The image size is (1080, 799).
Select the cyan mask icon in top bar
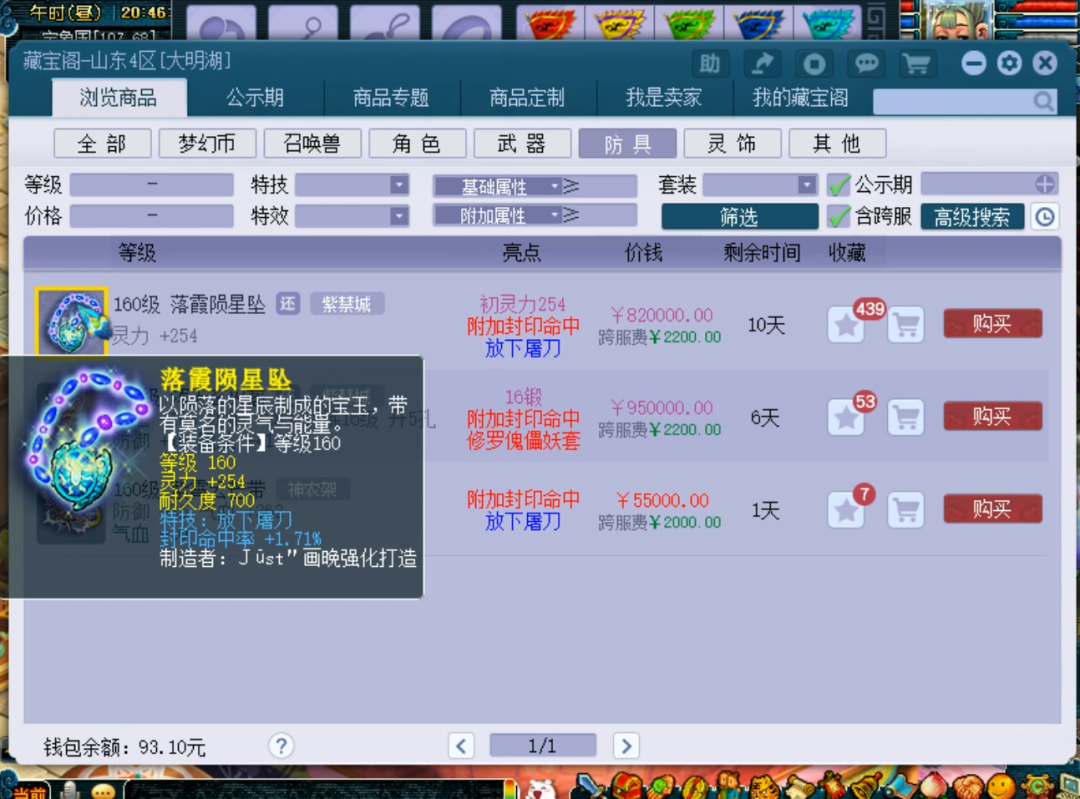pos(828,23)
